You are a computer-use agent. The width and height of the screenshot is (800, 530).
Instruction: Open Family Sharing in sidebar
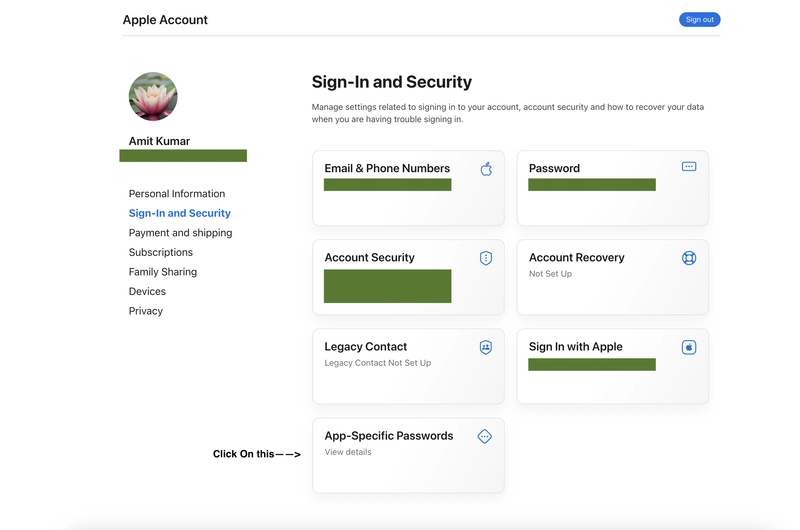(x=163, y=272)
